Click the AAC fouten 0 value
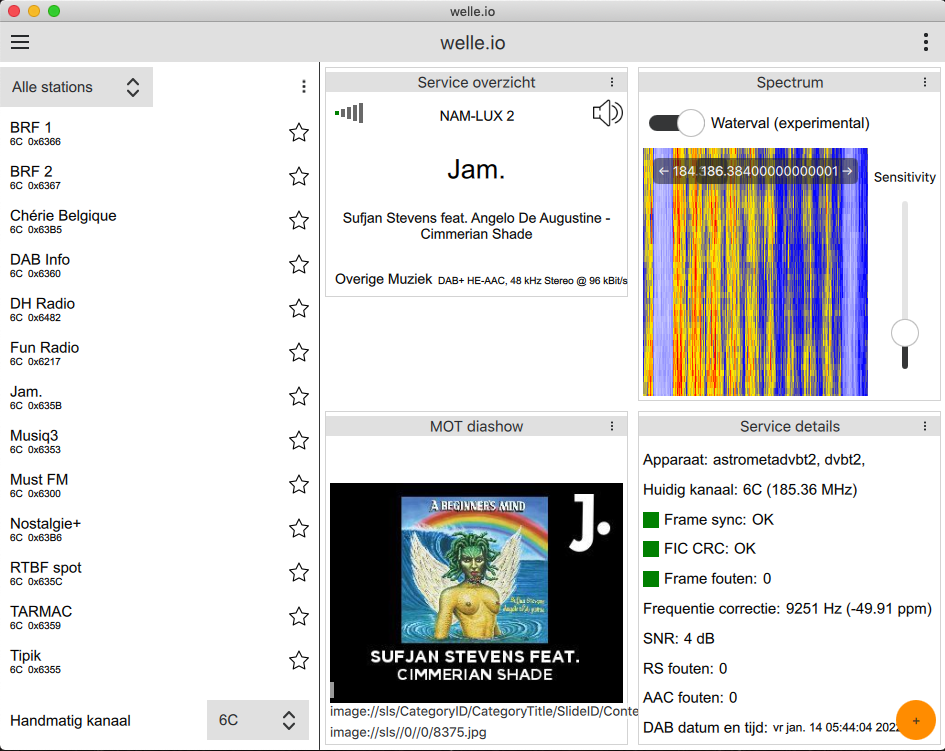The image size is (945, 751). pyautogui.click(x=690, y=697)
